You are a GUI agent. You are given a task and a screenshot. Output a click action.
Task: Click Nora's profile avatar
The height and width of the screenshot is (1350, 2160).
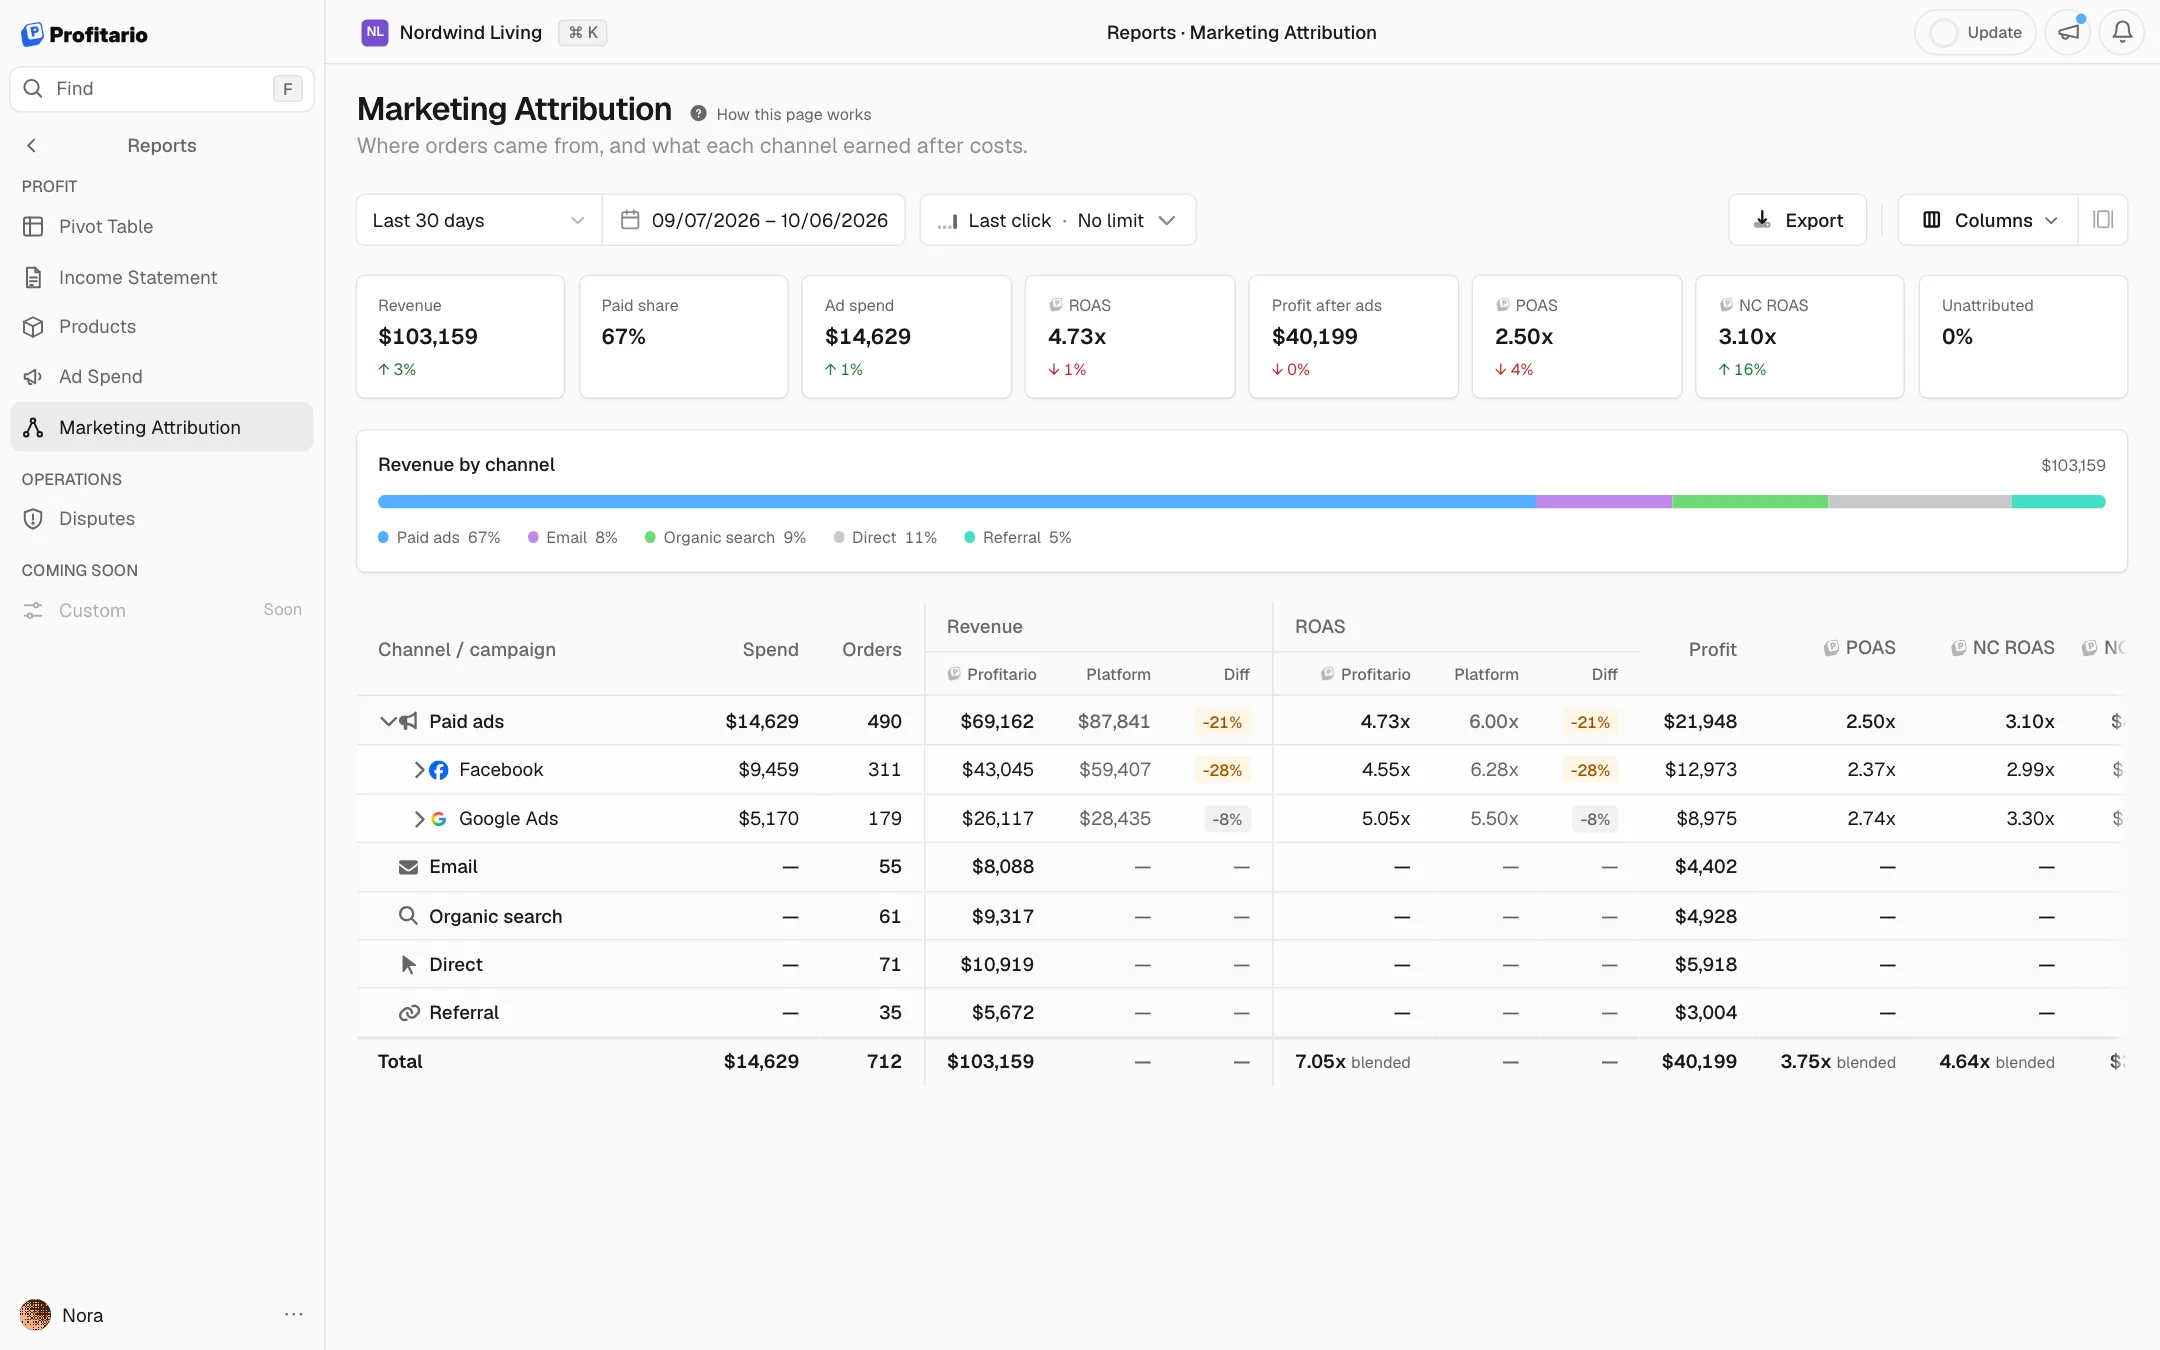36,1315
